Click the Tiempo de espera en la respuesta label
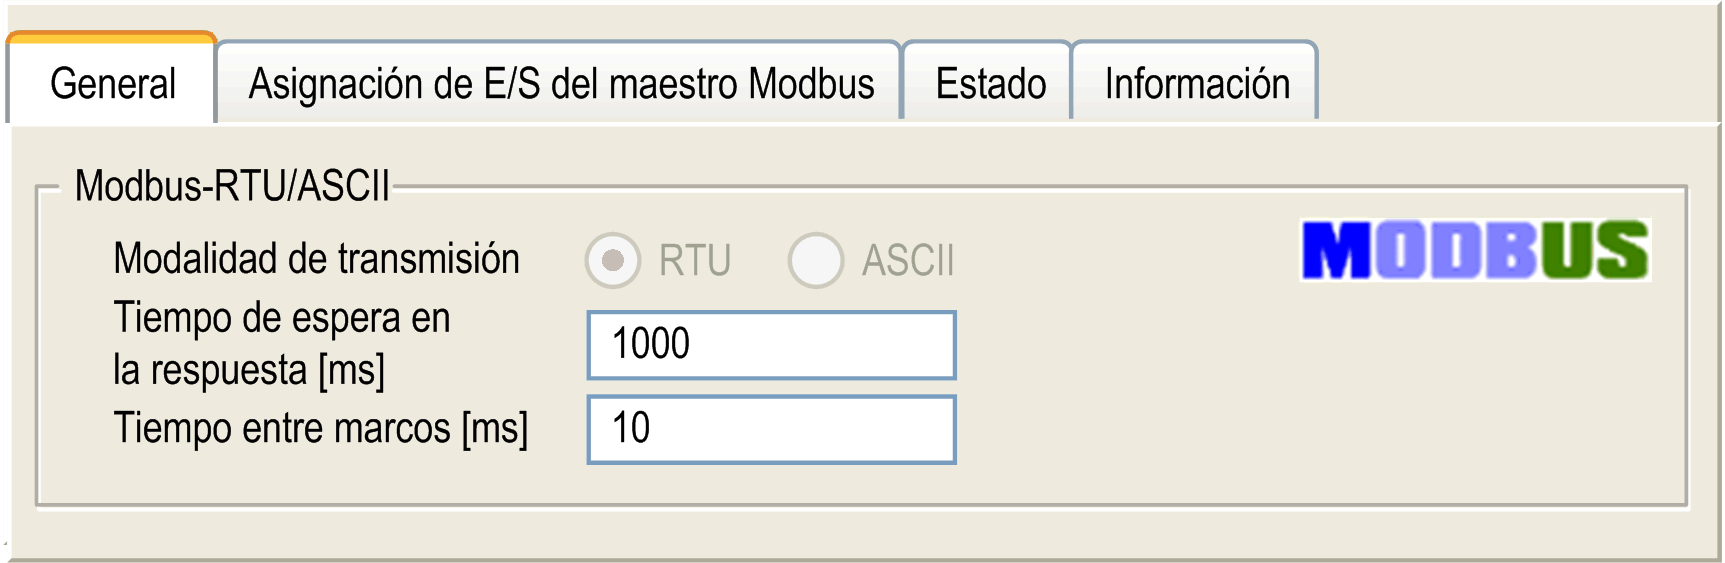This screenshot has height=563, width=1725. tap(282, 344)
